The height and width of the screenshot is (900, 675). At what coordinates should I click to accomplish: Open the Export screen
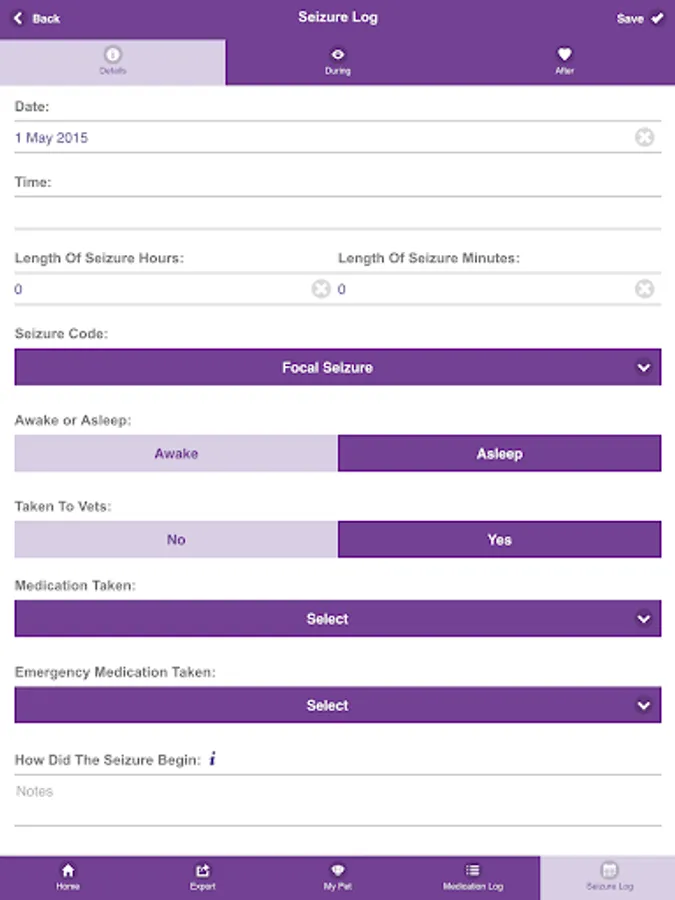point(203,877)
